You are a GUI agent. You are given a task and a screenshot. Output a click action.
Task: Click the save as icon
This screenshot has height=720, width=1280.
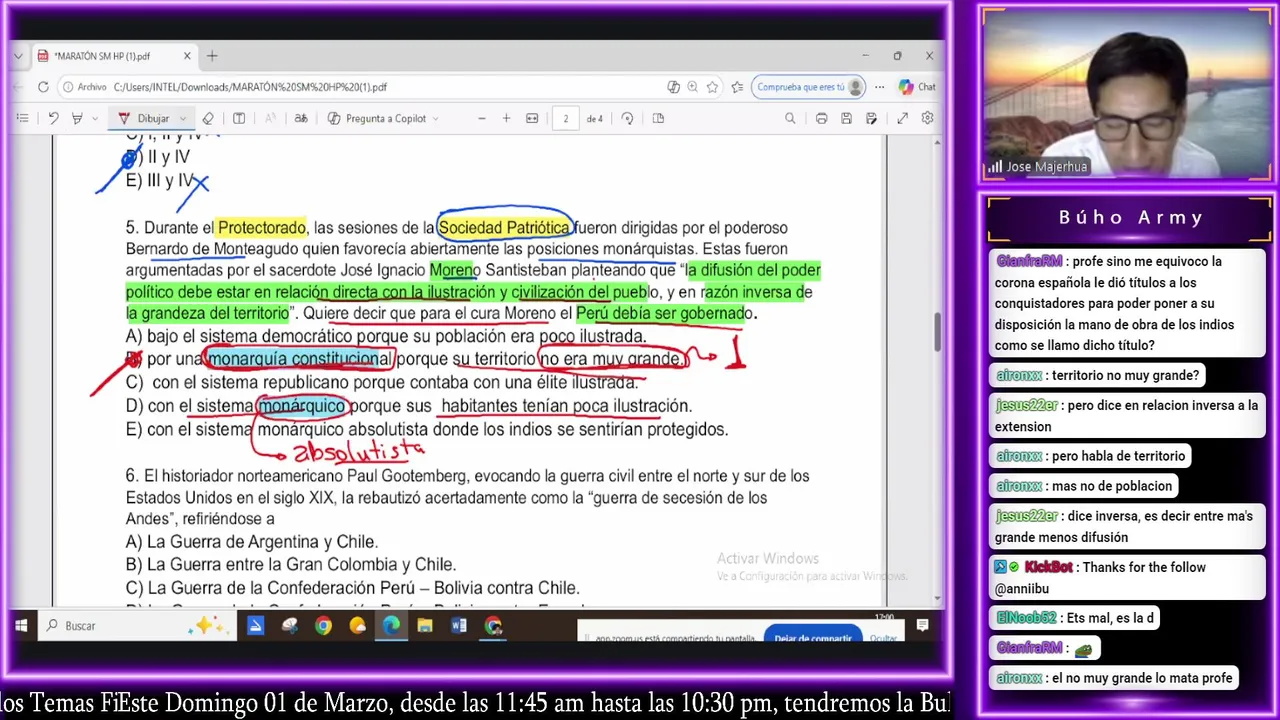pos(871,118)
